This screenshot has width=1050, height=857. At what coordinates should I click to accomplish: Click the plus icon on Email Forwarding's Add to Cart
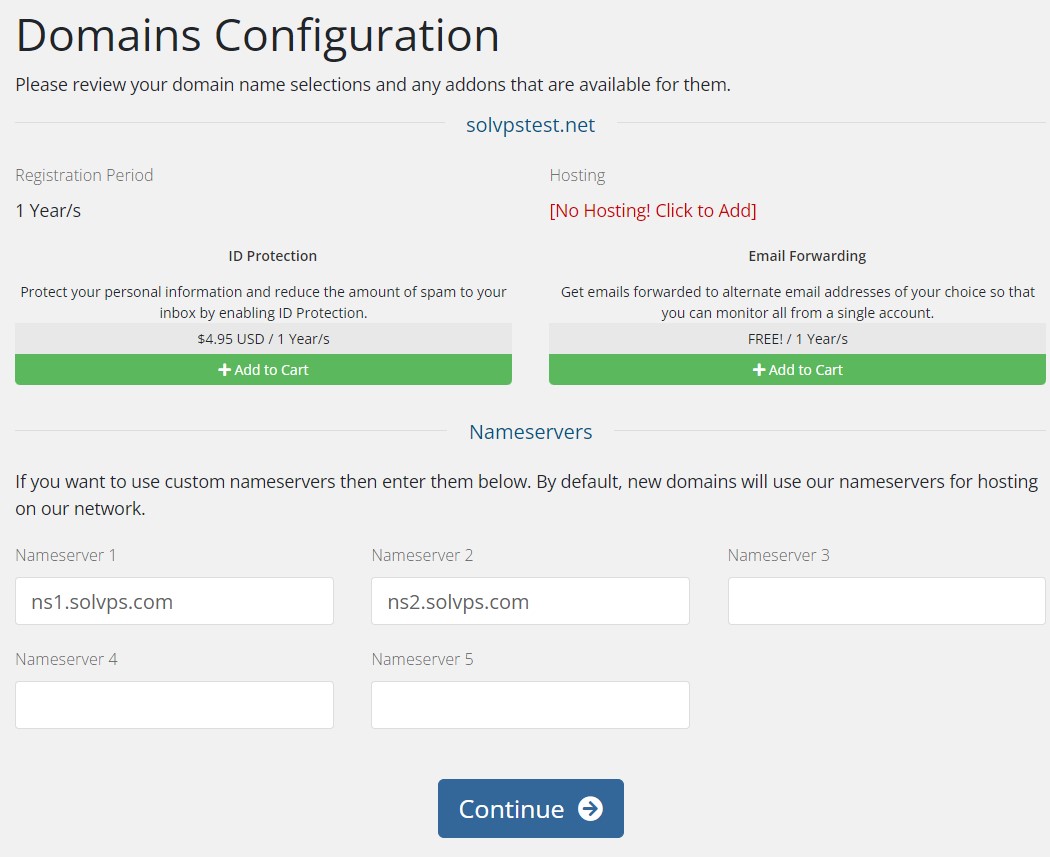759,370
